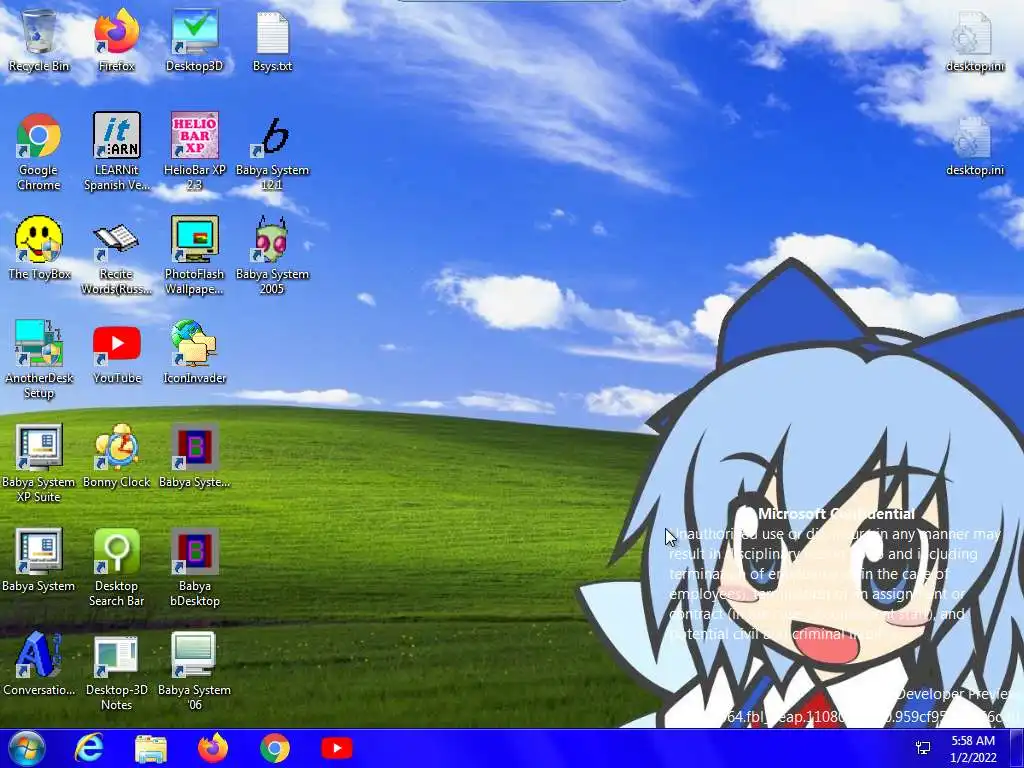Open the Recycle Bin desktop icon
Image resolution: width=1024 pixels, height=768 pixels.
pos(39,40)
